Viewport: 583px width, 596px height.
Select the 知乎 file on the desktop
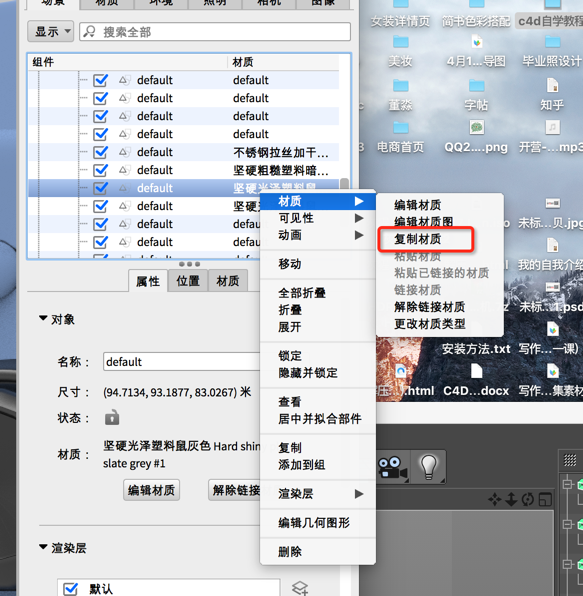pyautogui.click(x=552, y=95)
